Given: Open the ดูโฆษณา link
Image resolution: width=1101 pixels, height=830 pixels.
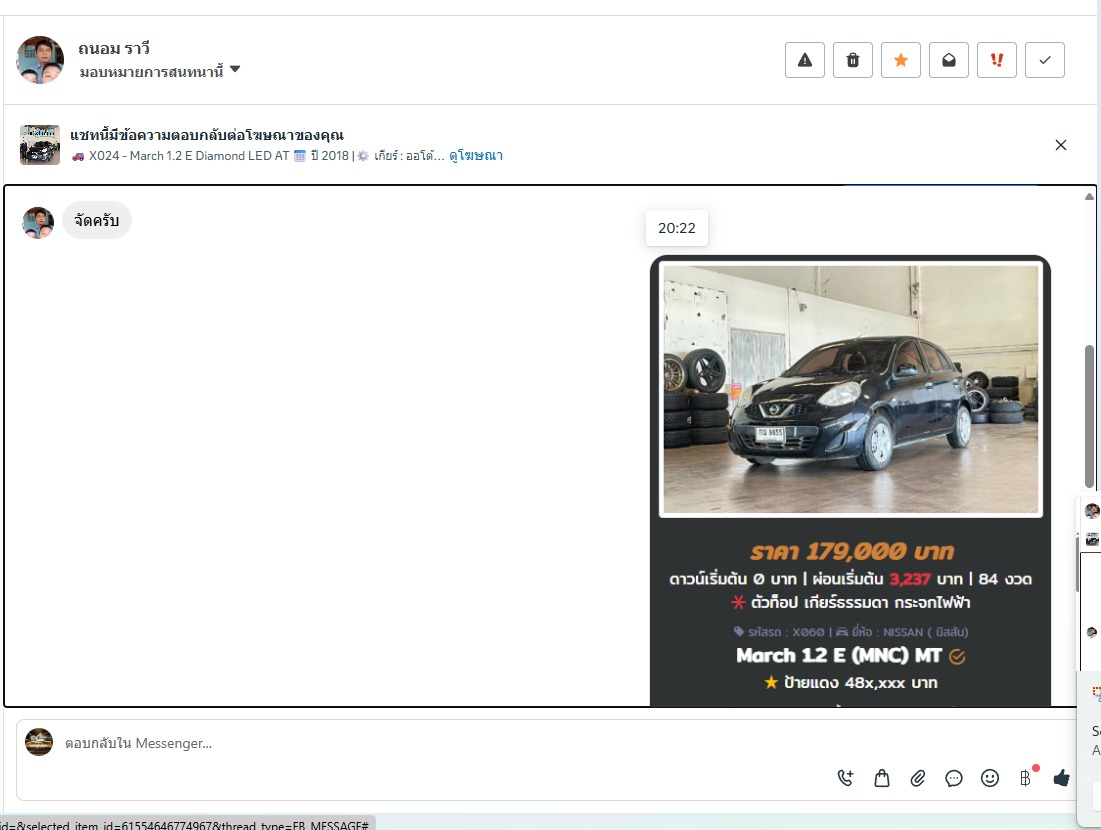Looking at the screenshot, I should pyautogui.click(x=476, y=155).
